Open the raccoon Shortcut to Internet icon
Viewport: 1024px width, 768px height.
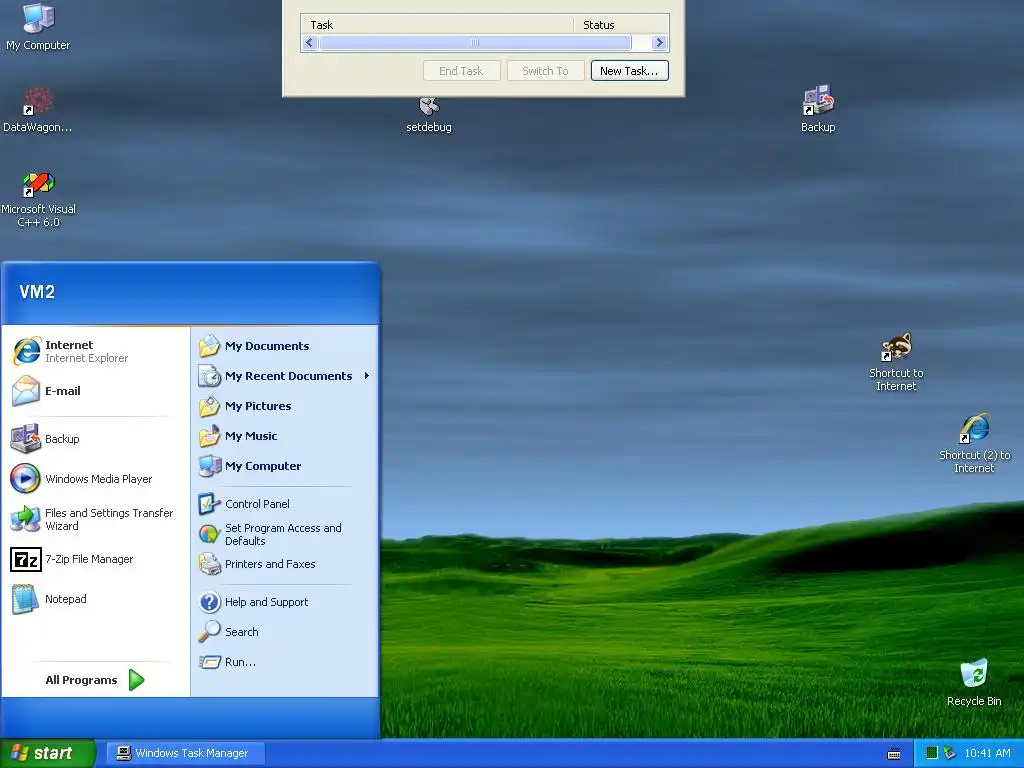pos(896,361)
